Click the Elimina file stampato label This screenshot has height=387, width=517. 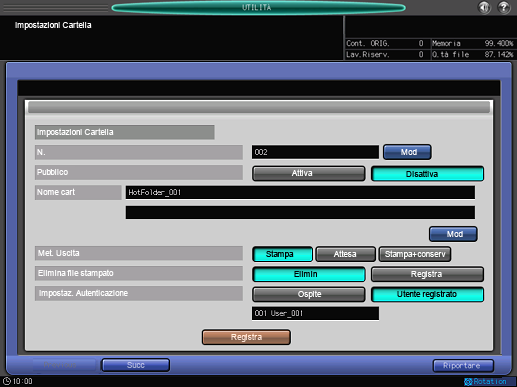139,273
